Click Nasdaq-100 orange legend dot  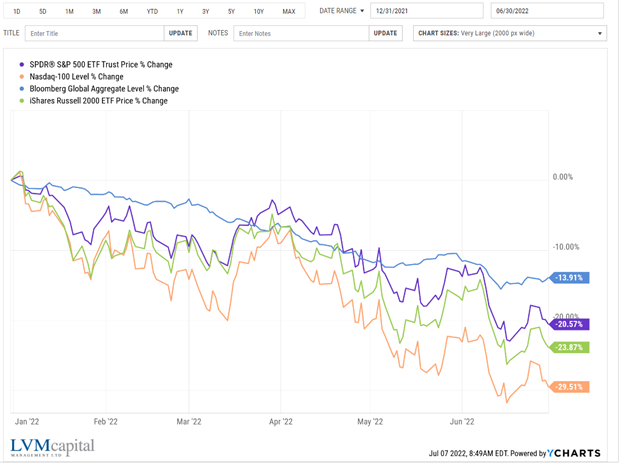point(22,76)
